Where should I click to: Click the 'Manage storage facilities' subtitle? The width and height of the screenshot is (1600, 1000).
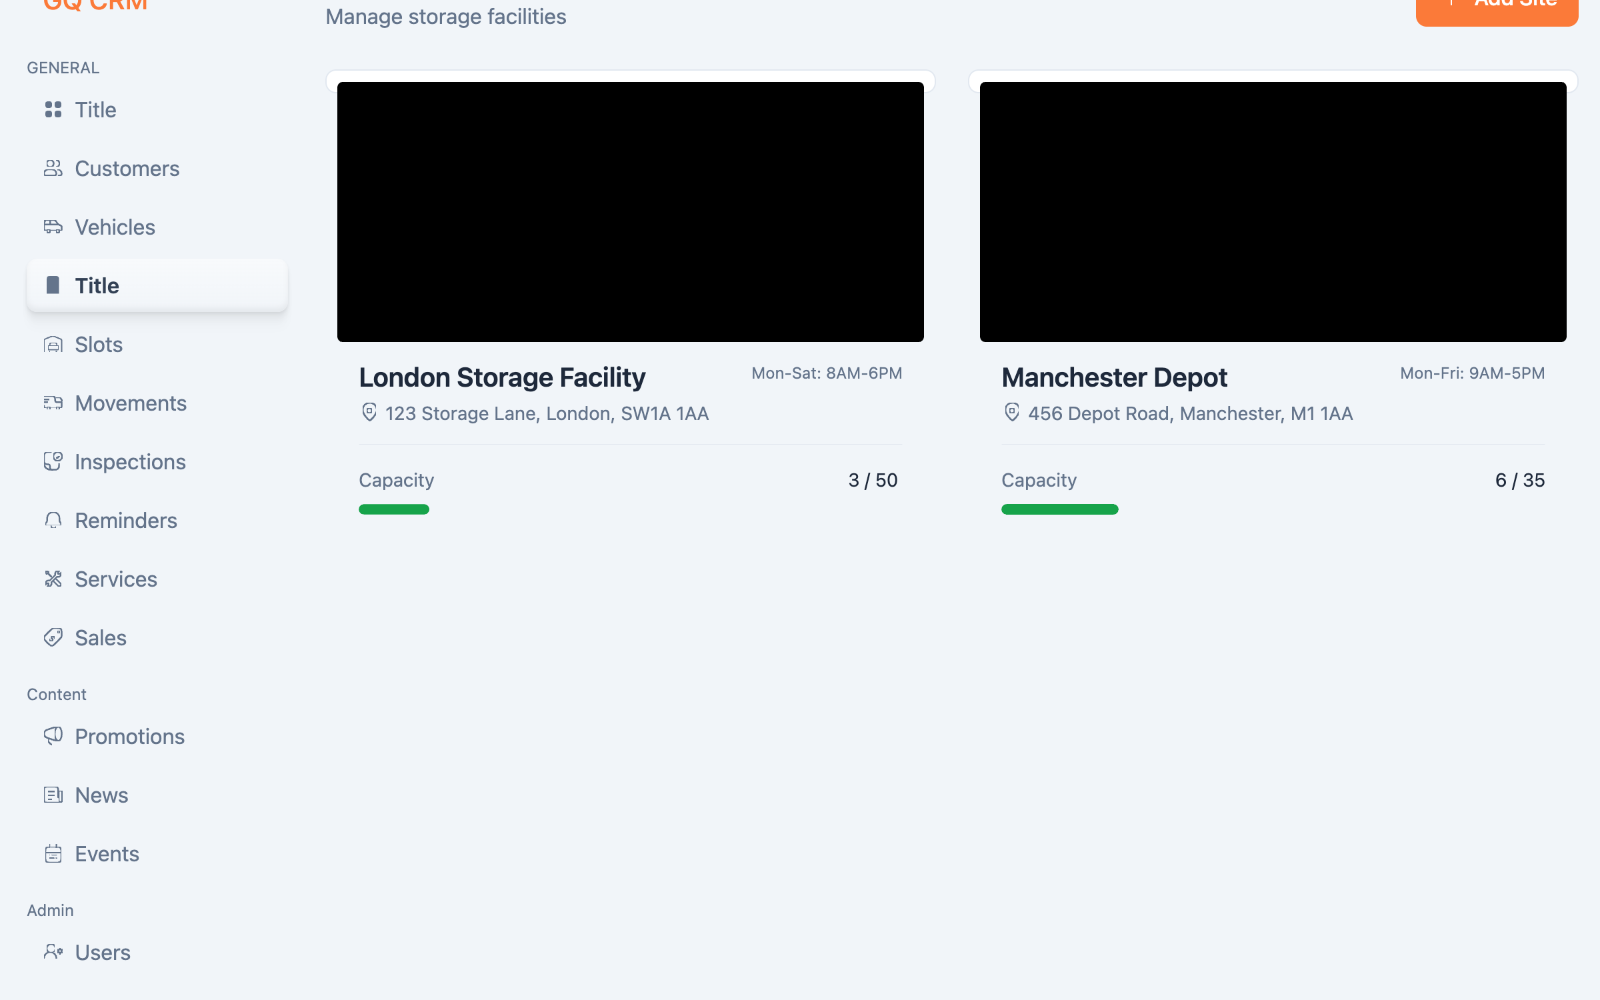(446, 17)
